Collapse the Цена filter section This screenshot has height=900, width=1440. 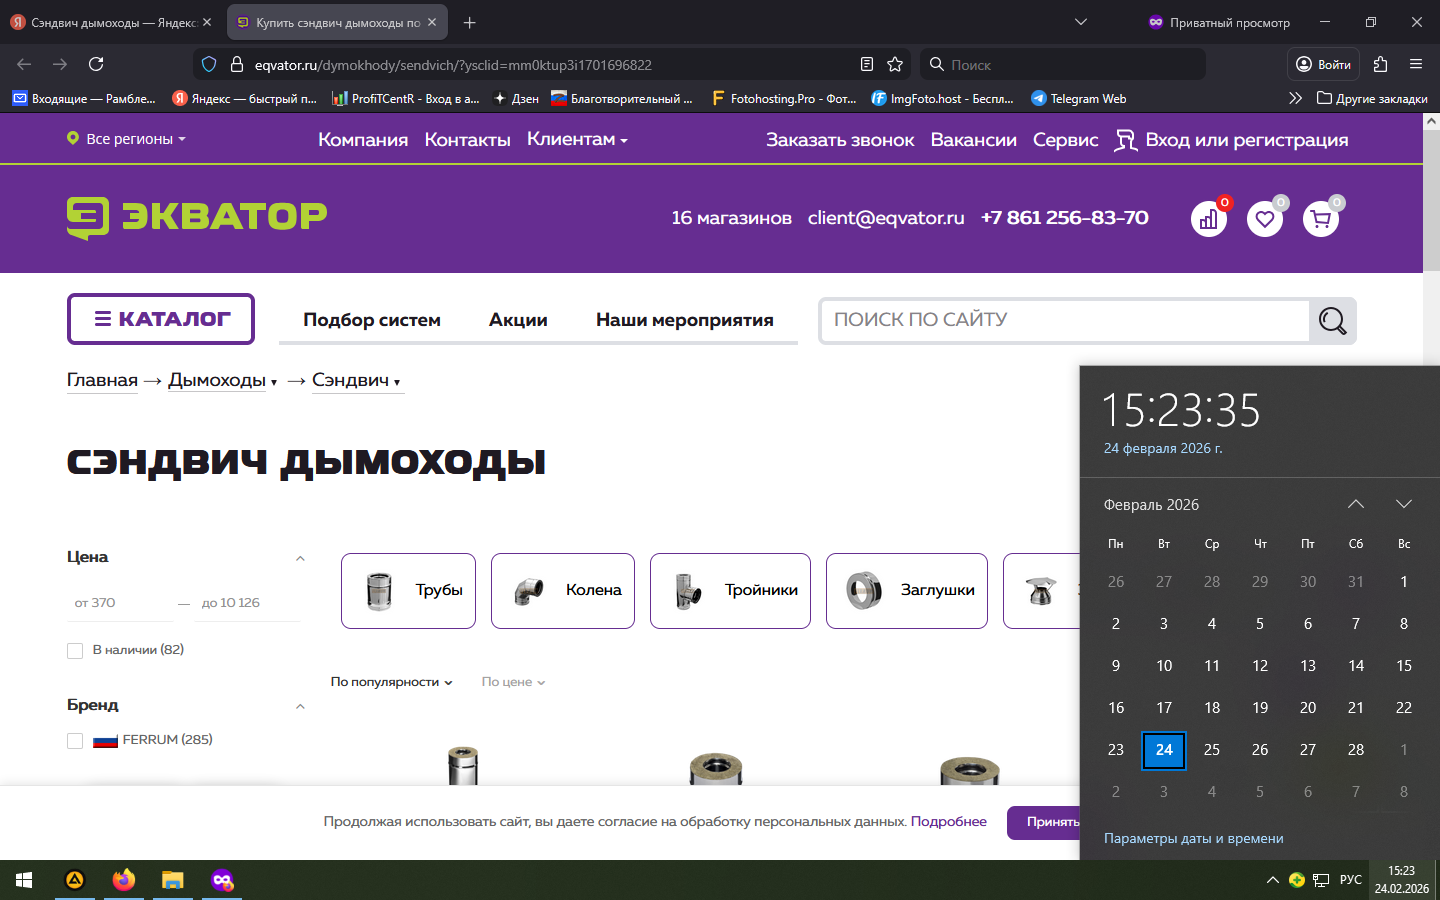(x=300, y=558)
